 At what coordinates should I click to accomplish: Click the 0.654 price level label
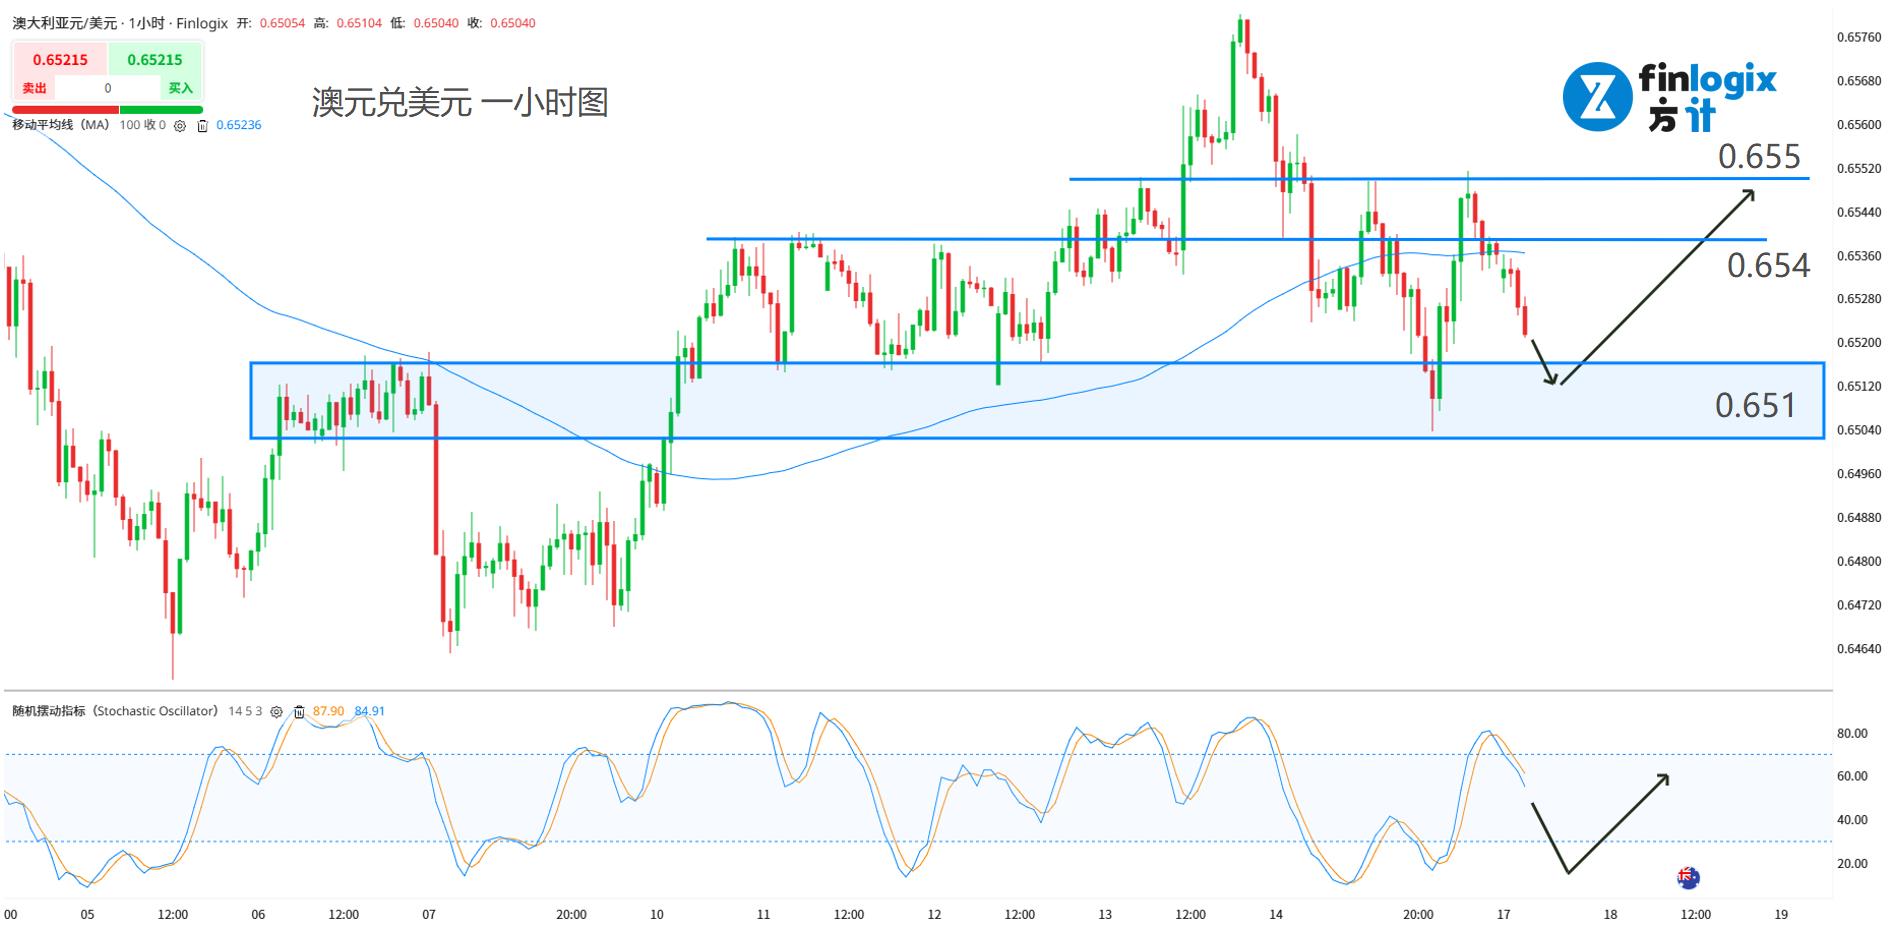(1767, 265)
